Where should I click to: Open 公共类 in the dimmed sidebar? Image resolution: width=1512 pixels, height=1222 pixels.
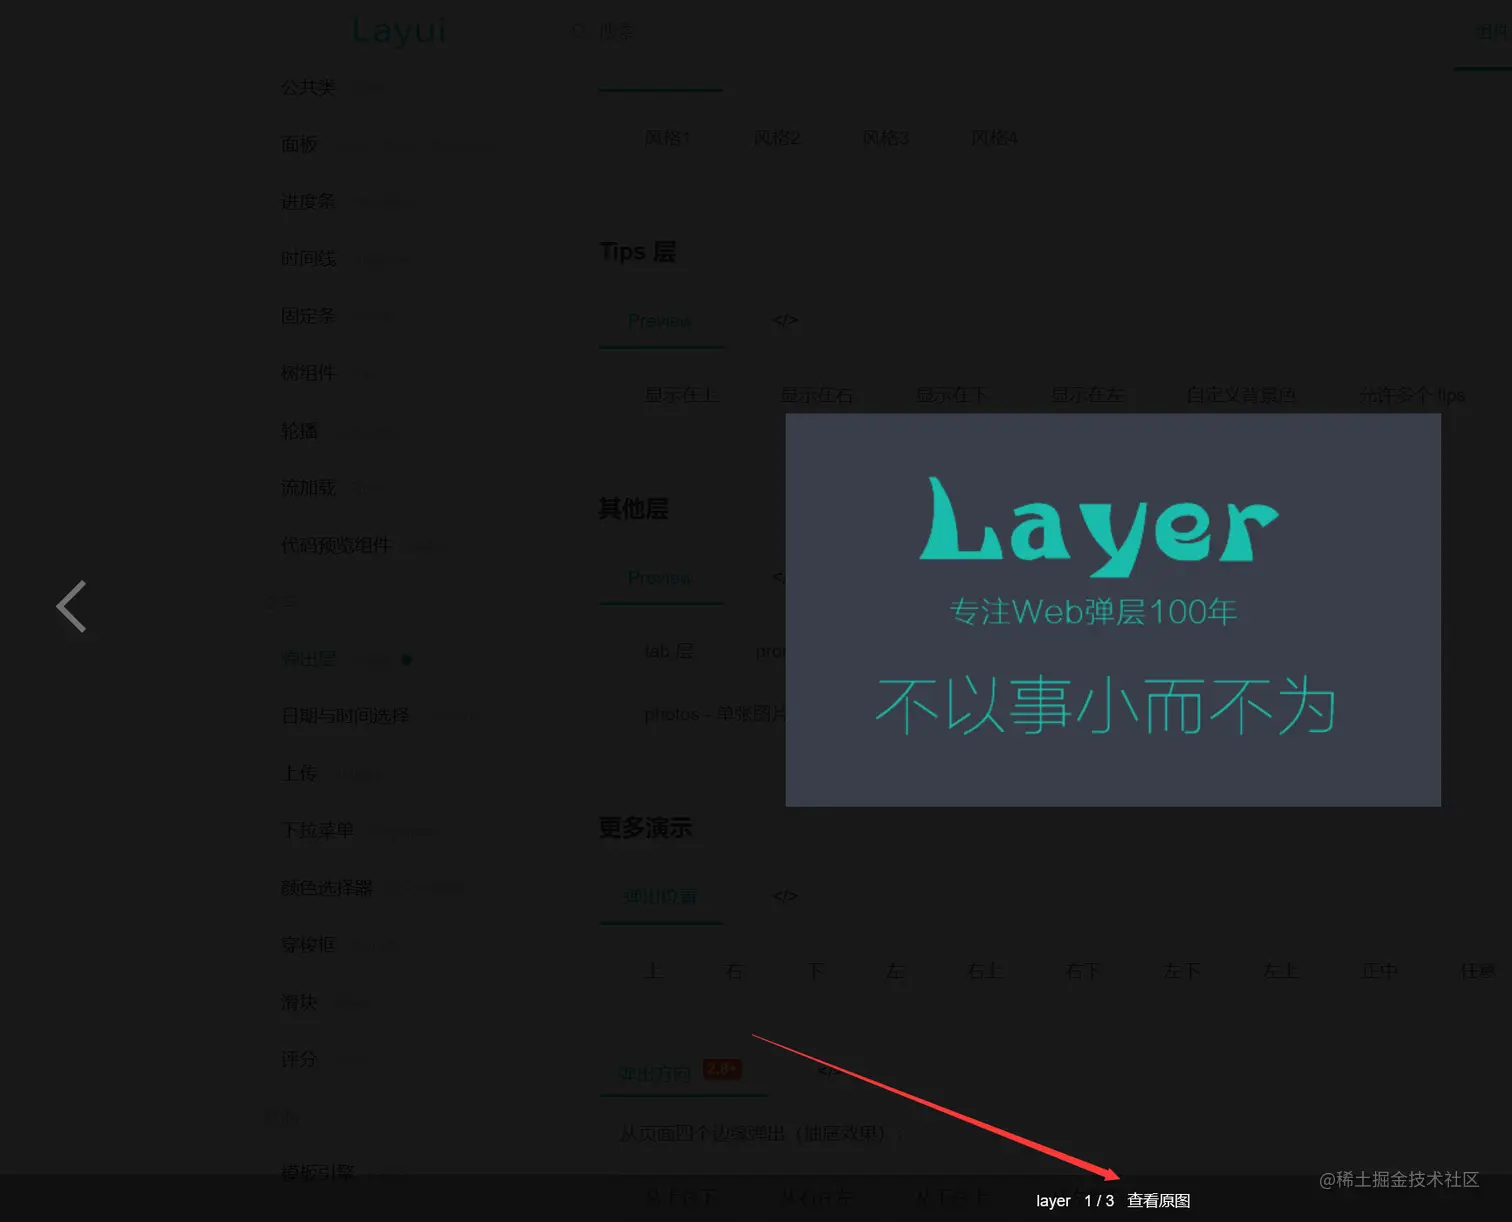click(x=308, y=87)
